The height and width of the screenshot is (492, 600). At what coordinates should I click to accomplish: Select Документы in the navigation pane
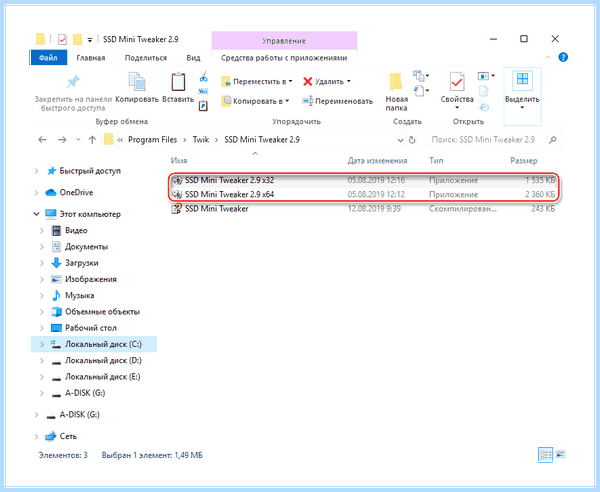coord(86,247)
